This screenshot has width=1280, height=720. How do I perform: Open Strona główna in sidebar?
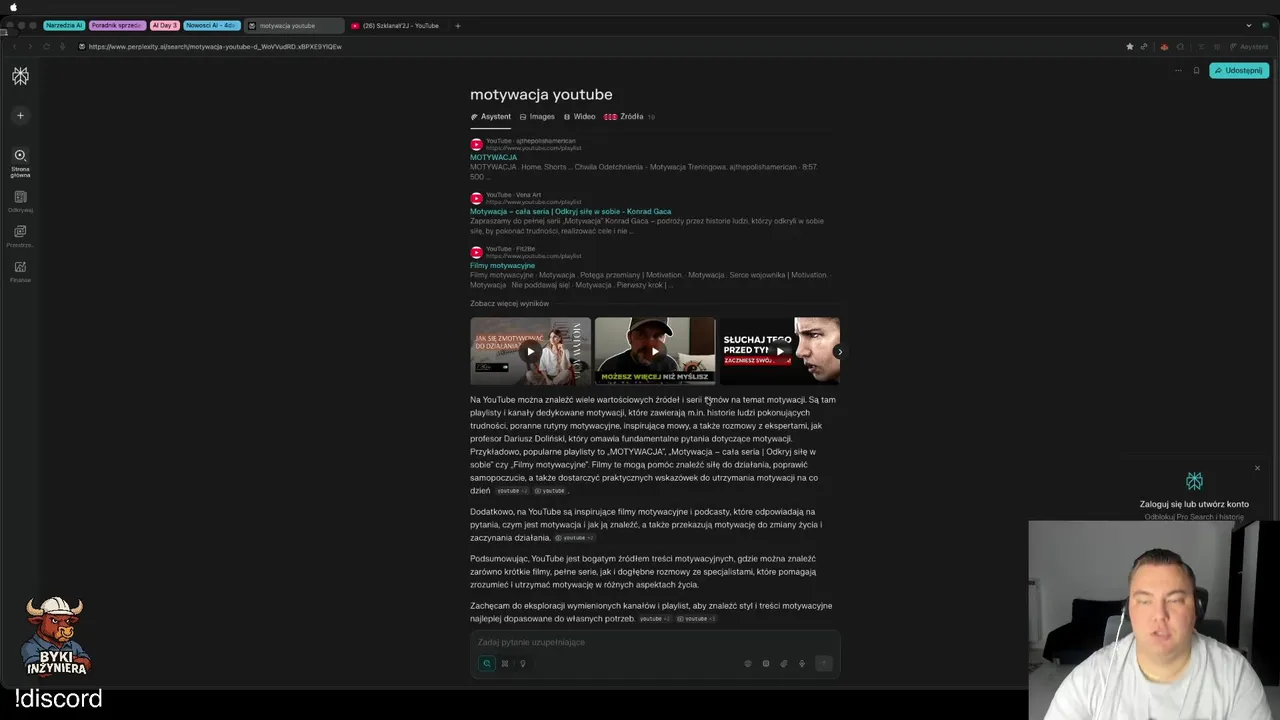[20, 162]
